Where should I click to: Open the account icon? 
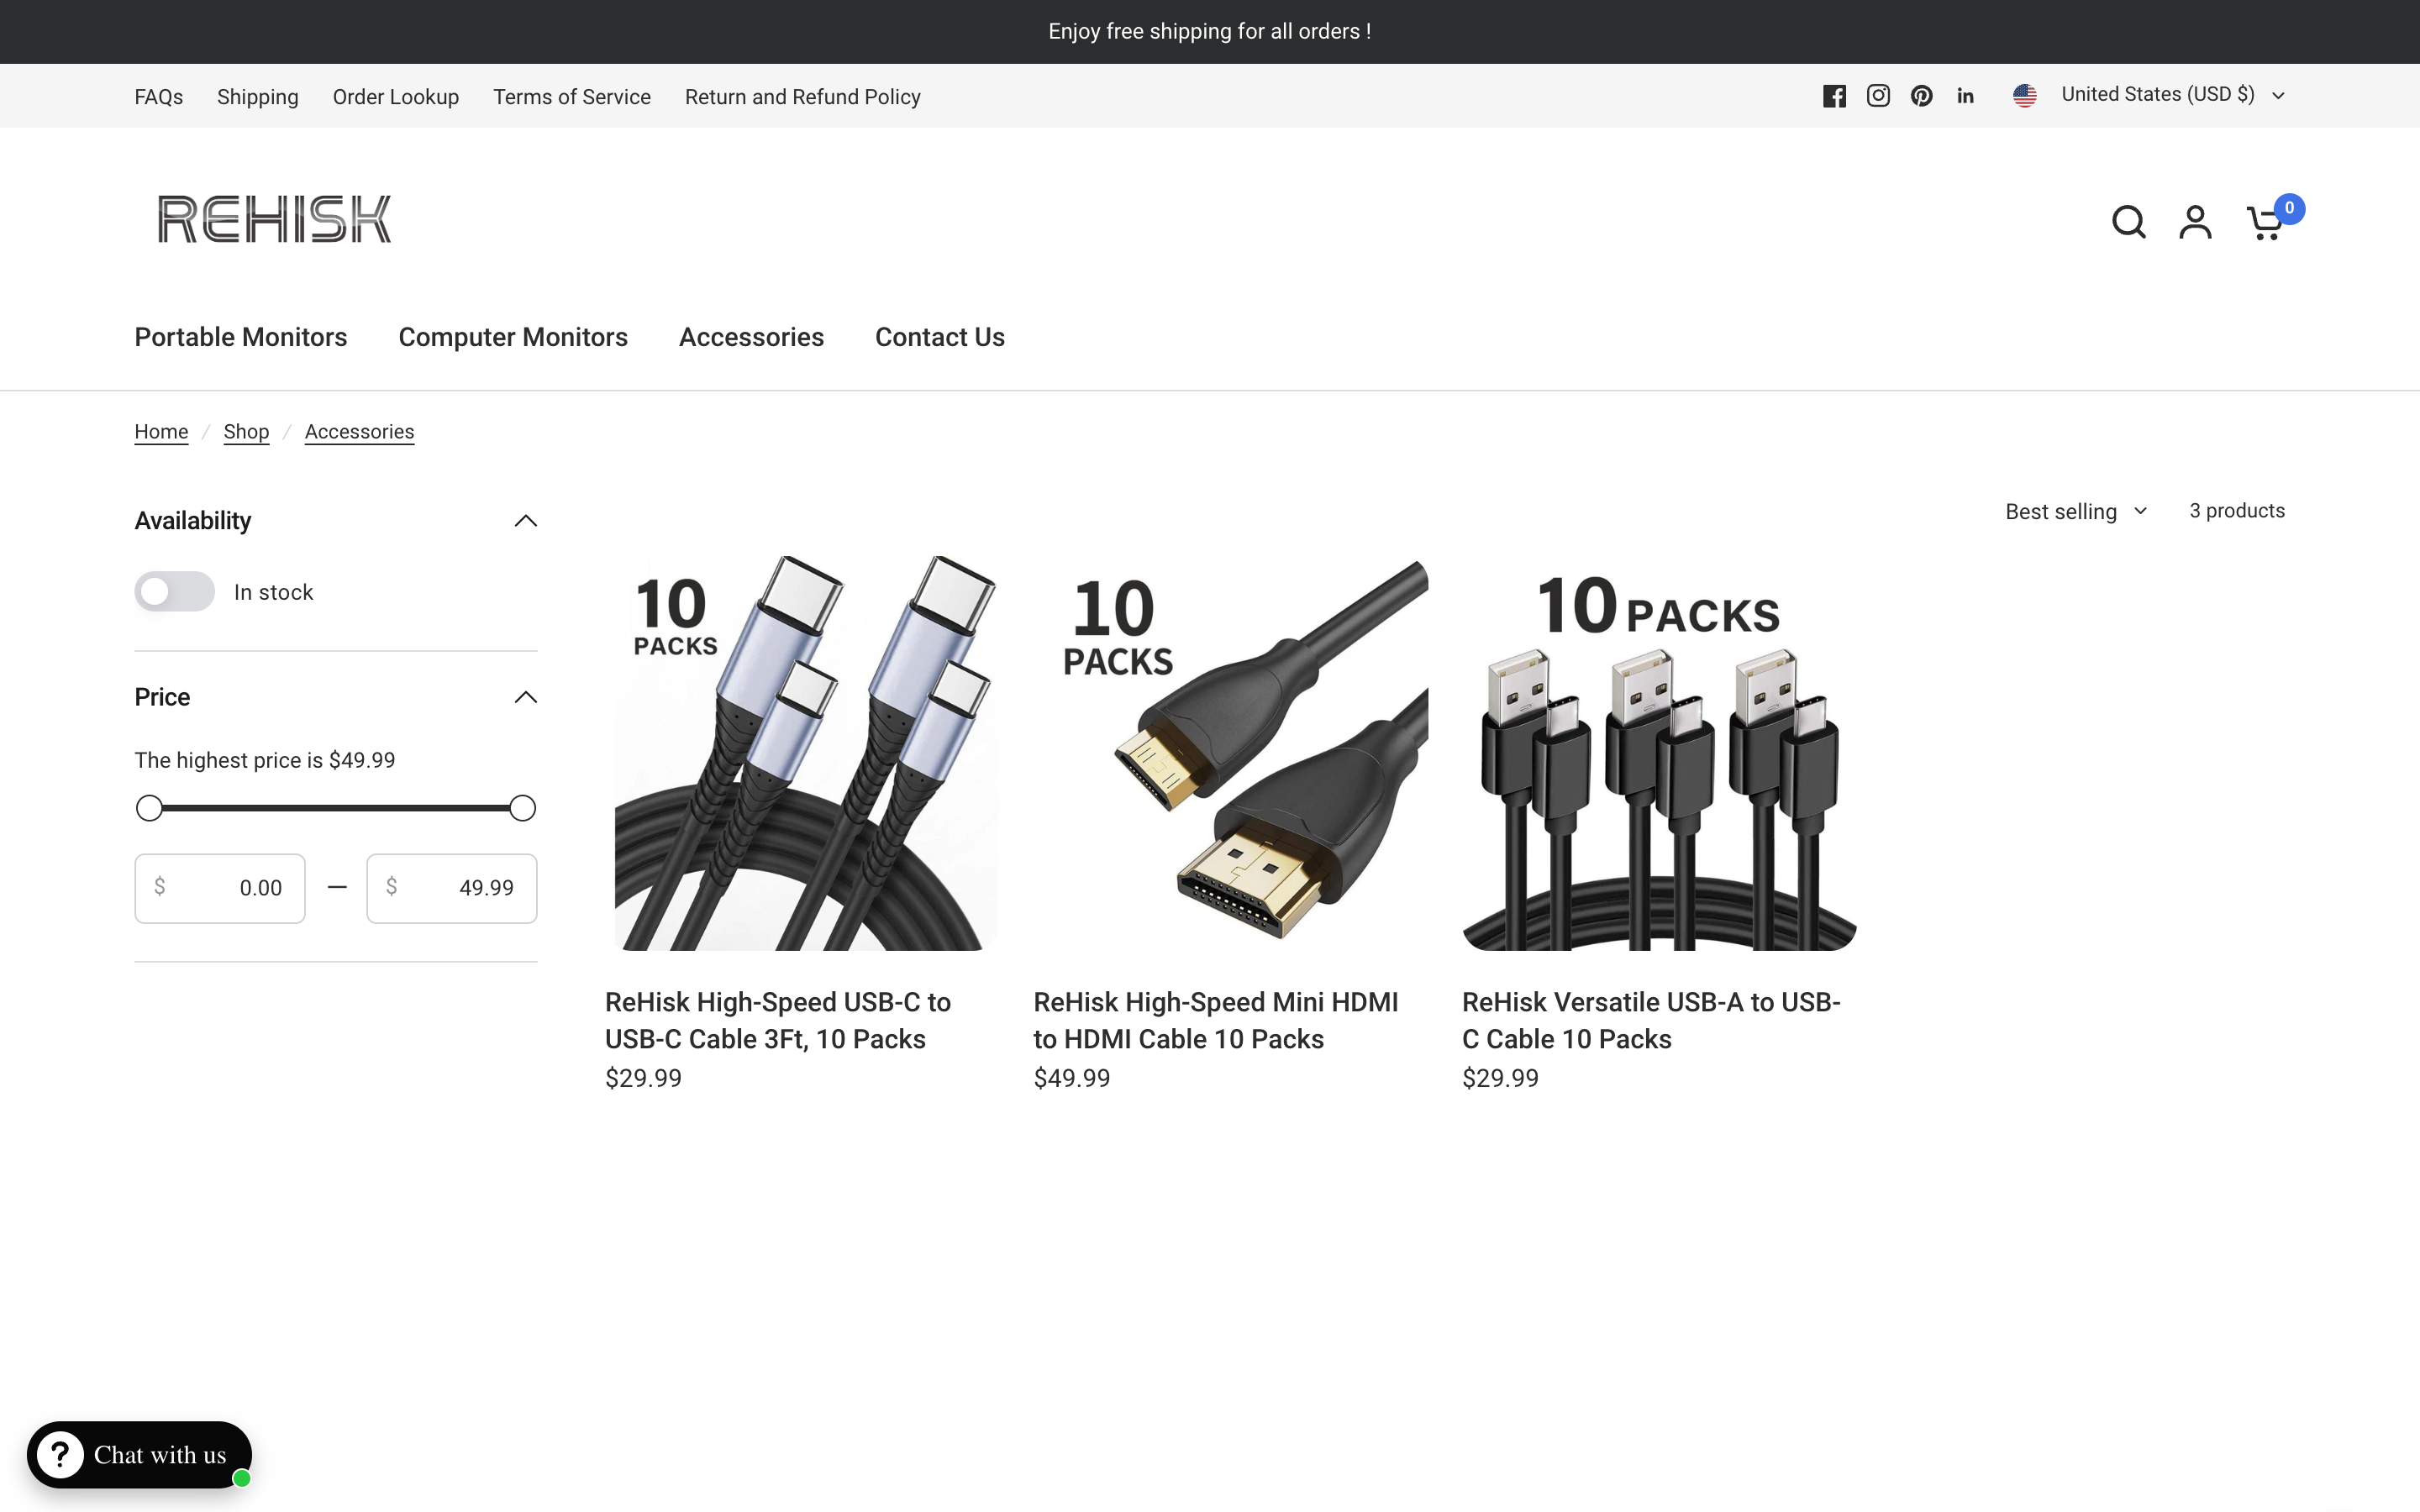click(x=2196, y=221)
